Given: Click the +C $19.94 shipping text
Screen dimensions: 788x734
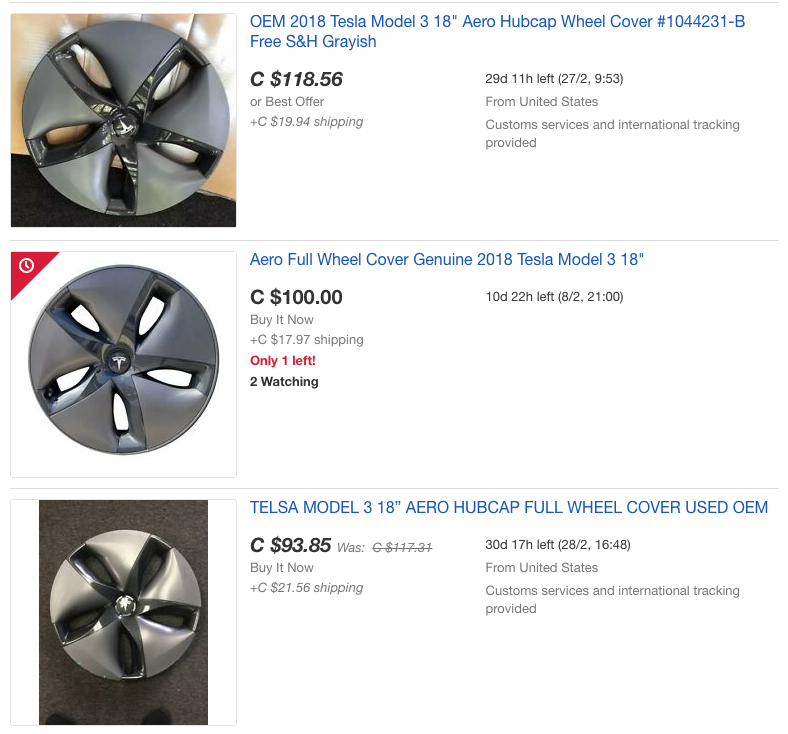Looking at the screenshot, I should coord(306,122).
